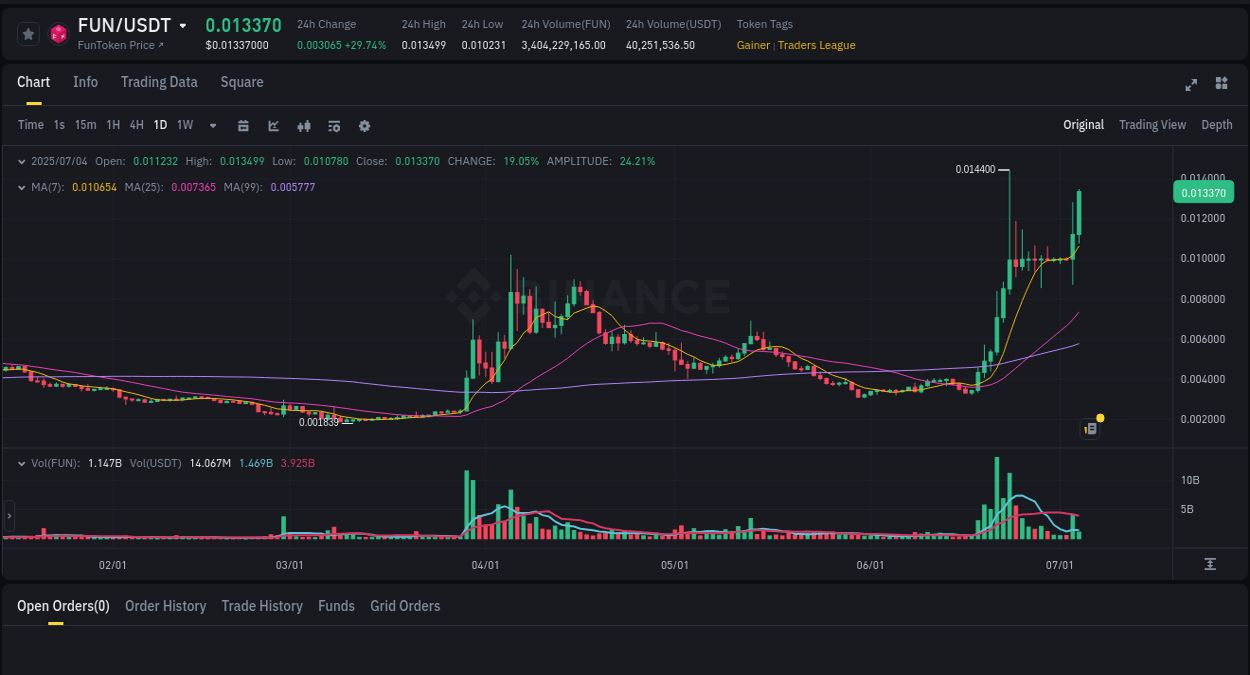Open the Order History tab
This screenshot has height=675, width=1250.
coord(165,606)
